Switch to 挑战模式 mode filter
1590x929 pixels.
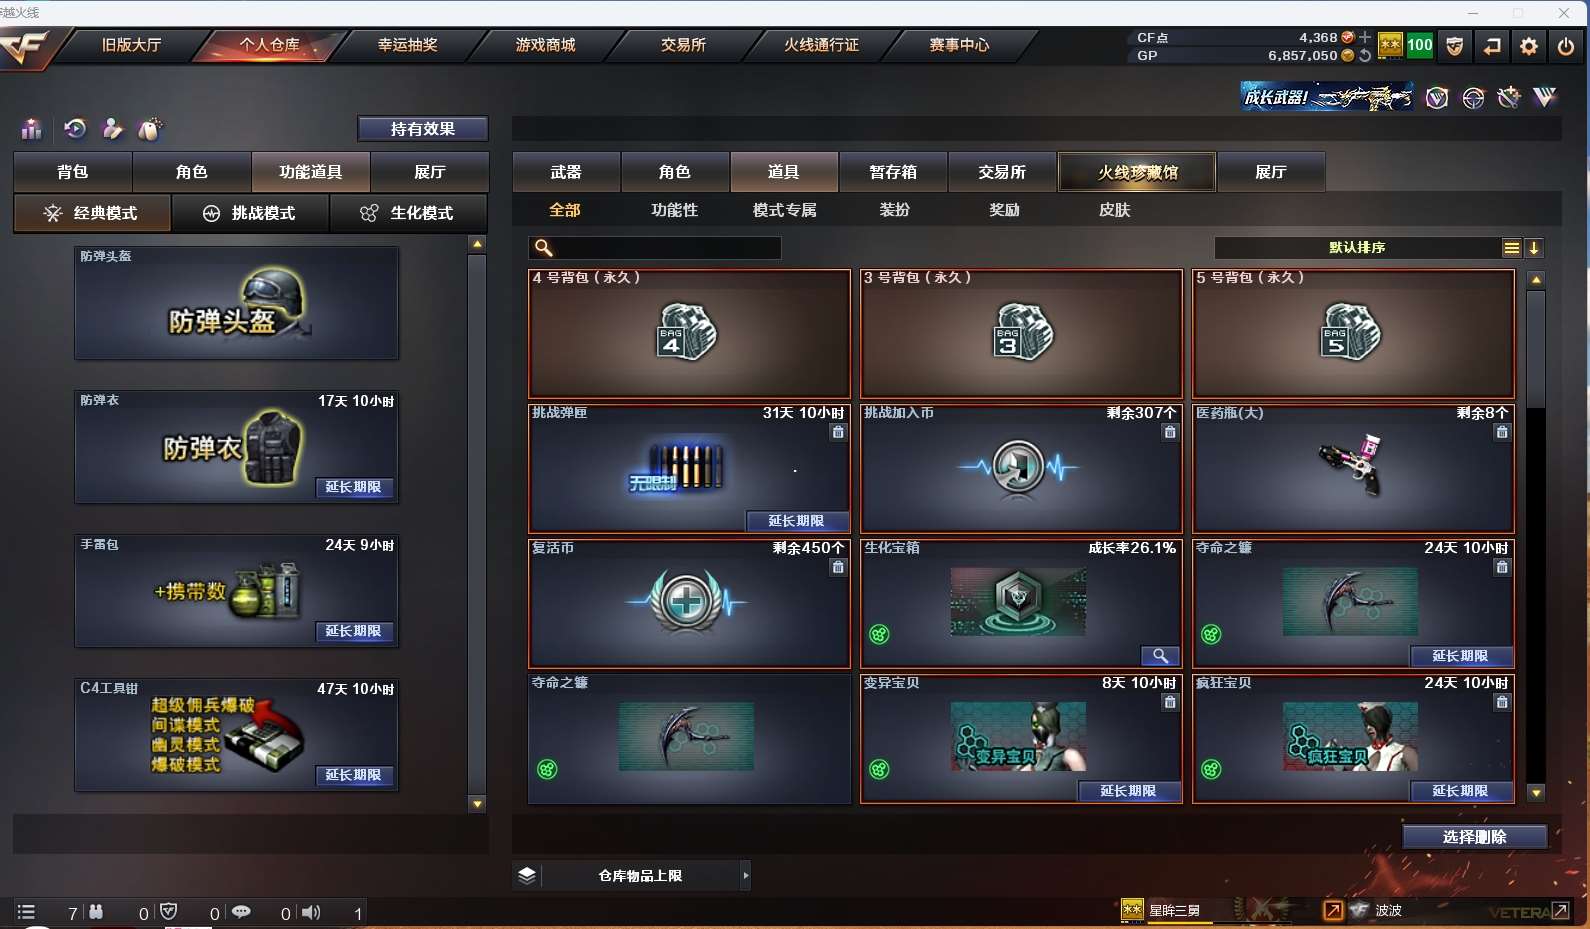click(x=250, y=213)
